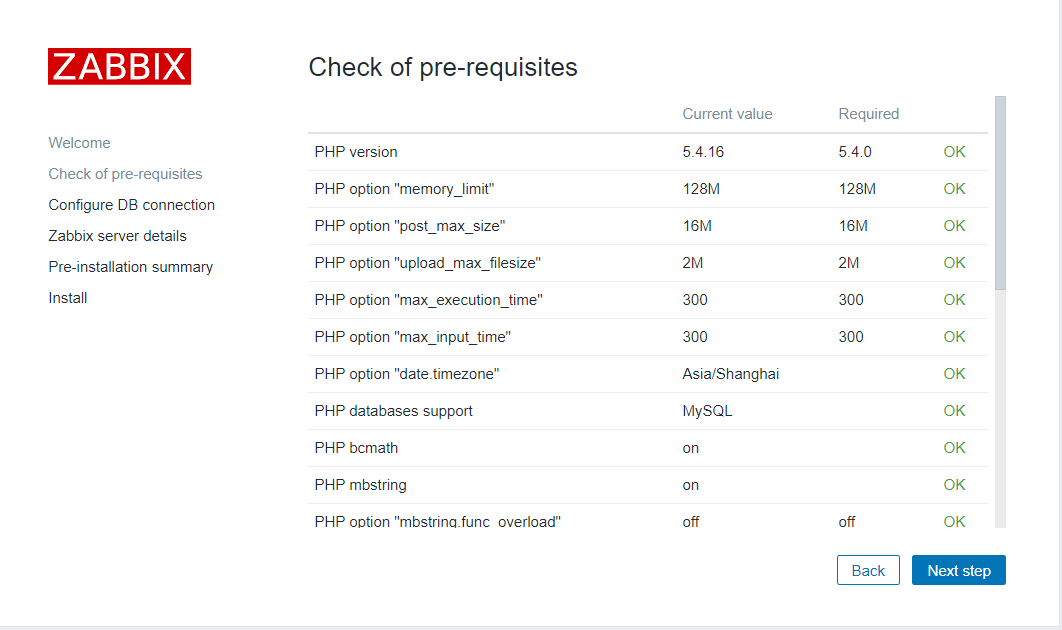The width and height of the screenshot is (1062, 630).
Task: Select Pre-installation summary step
Action: pyautogui.click(x=130, y=267)
